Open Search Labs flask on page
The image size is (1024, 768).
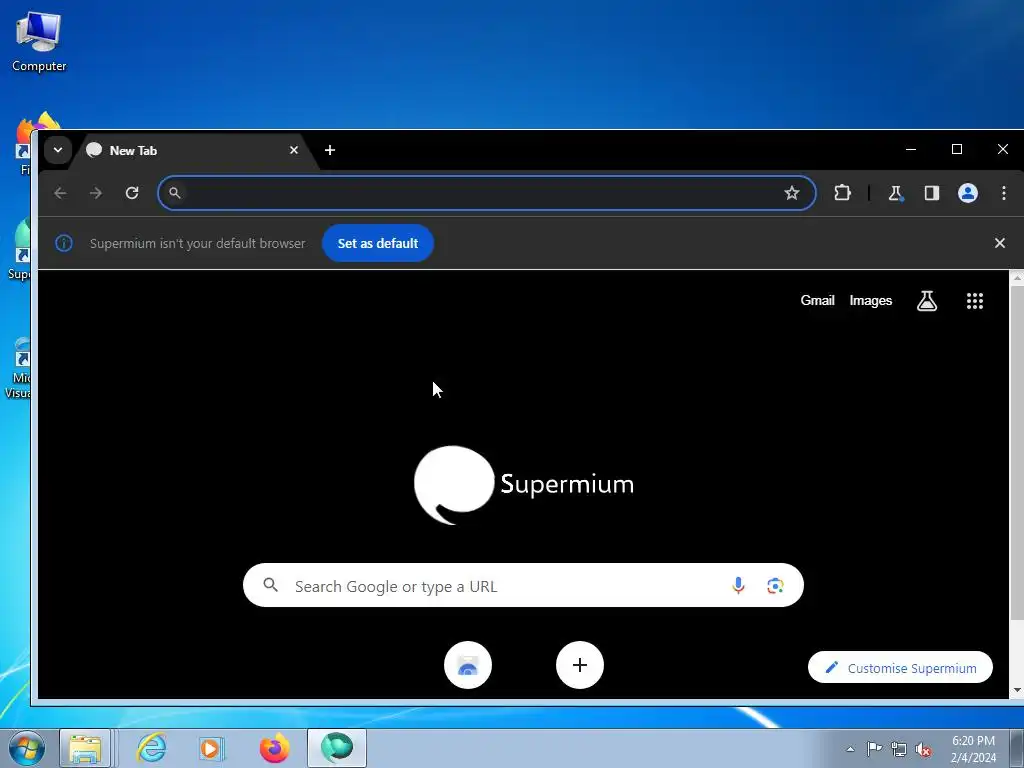[927, 300]
